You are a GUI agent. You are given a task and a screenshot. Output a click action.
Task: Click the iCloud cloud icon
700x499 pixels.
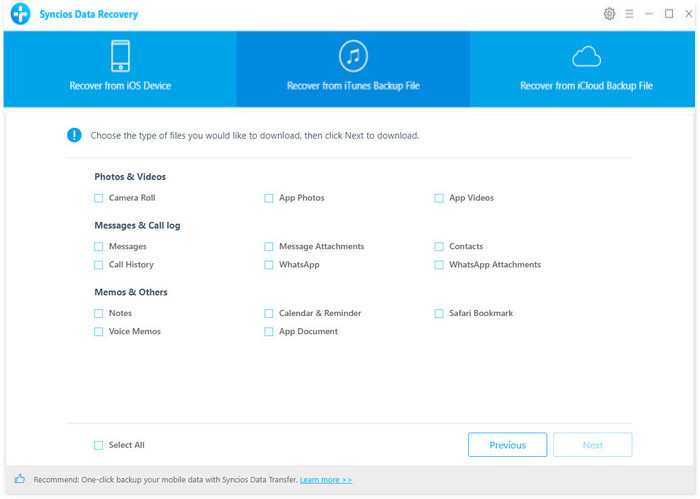[586, 56]
